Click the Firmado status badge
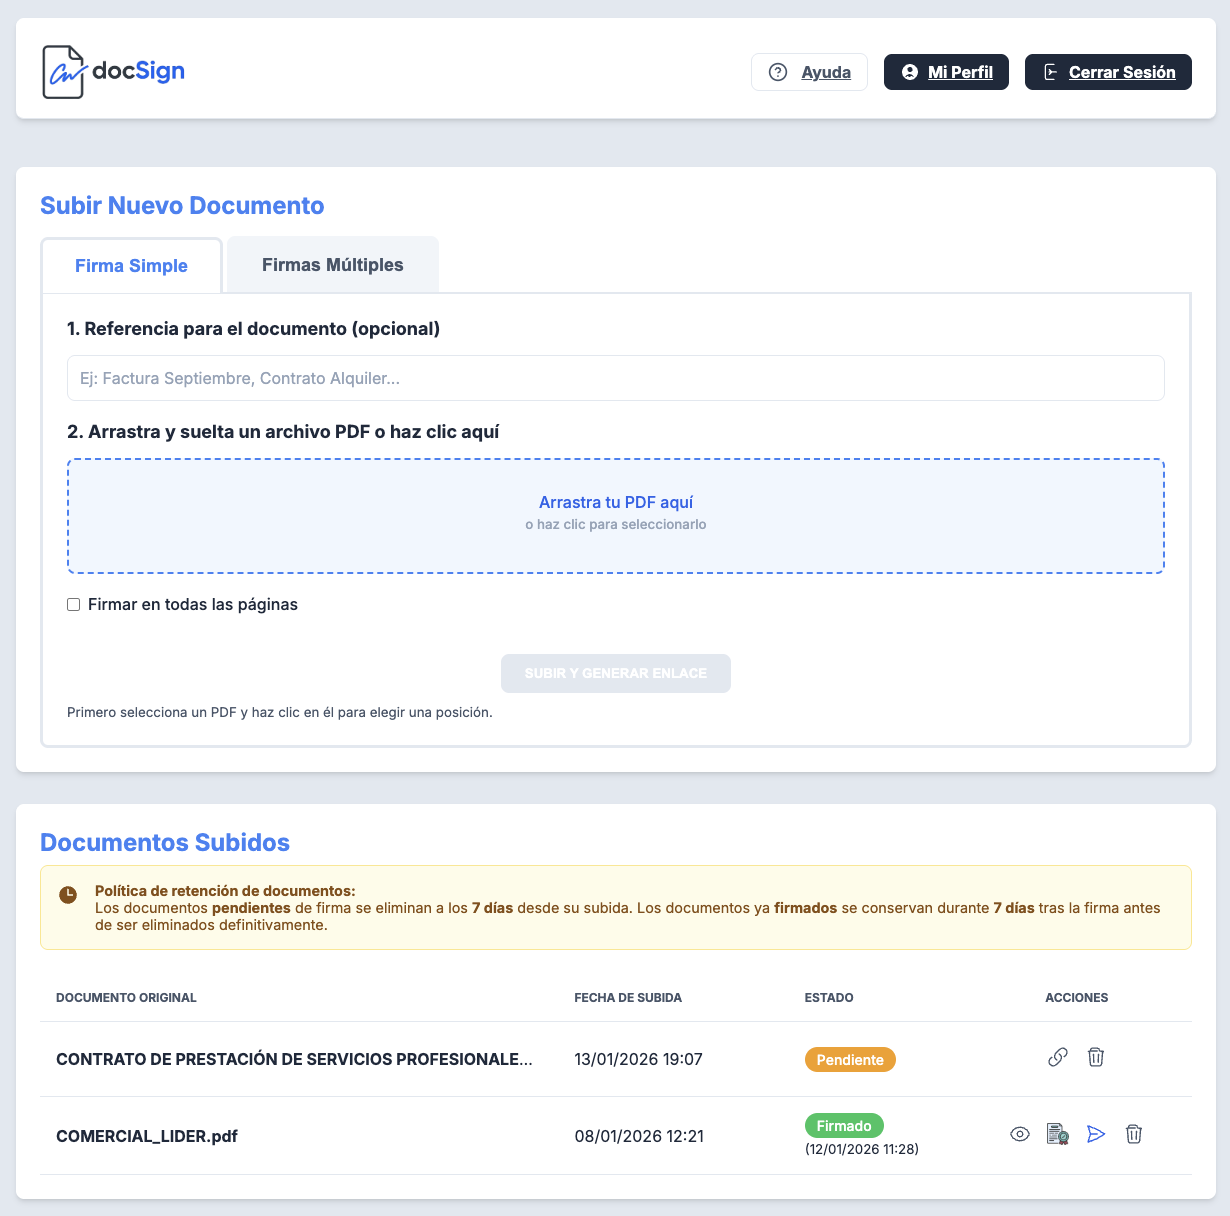This screenshot has width=1230, height=1216. (844, 1126)
